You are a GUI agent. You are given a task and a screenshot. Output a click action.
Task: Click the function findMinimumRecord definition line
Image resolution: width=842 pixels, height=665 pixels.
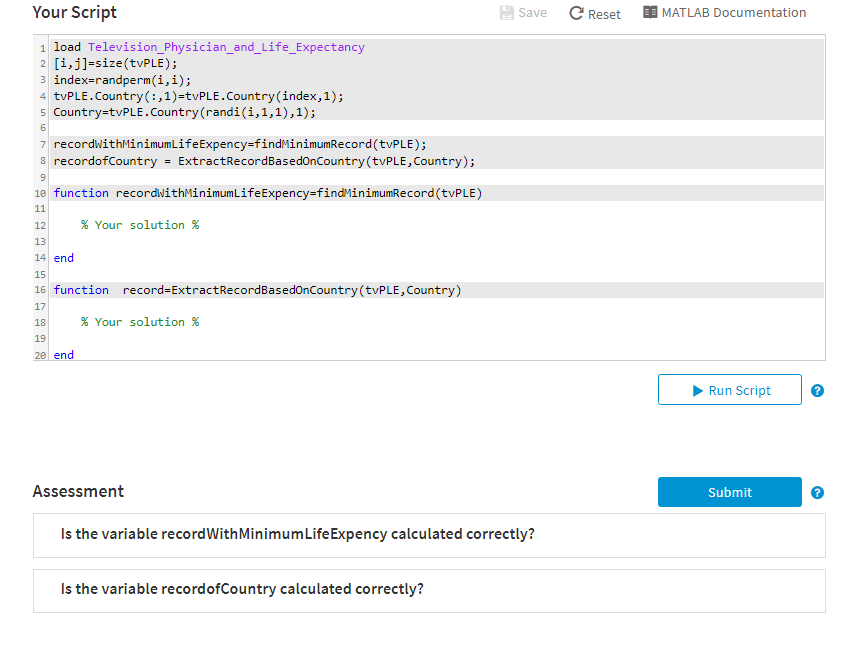tap(267, 193)
